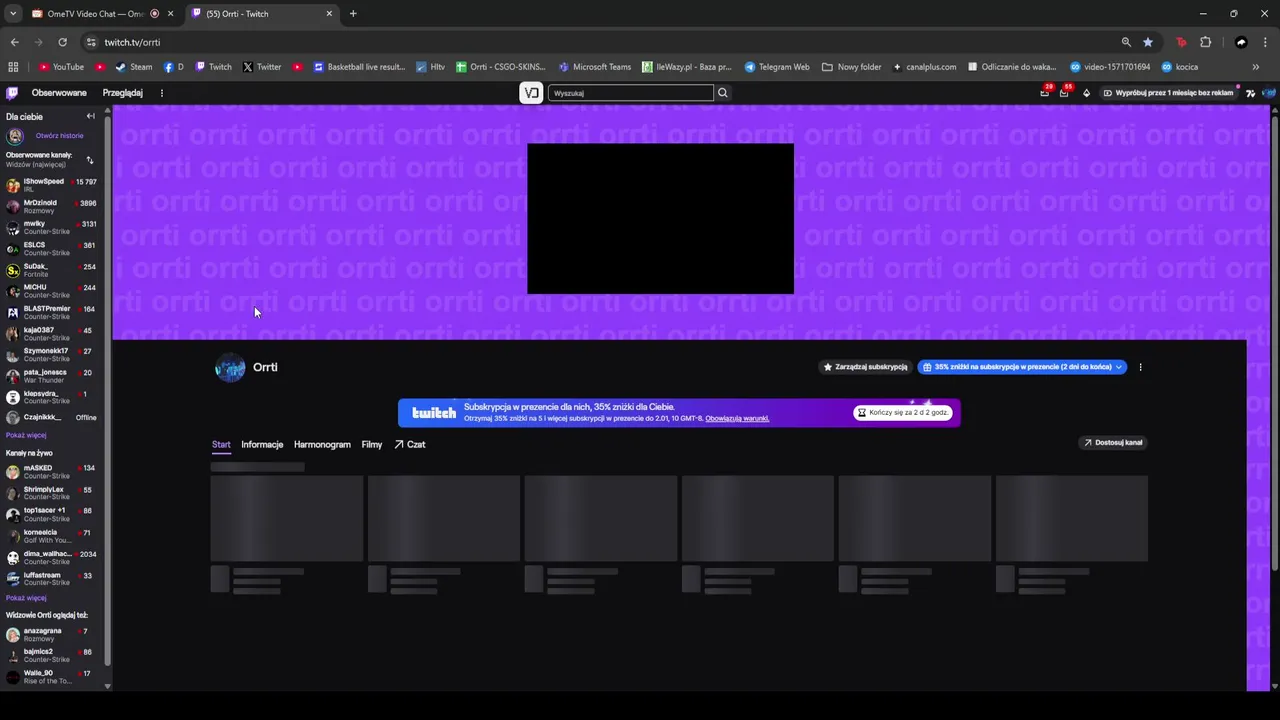Open pata_jonescs War Thunder channel
The width and height of the screenshot is (1280, 720).
point(51,375)
